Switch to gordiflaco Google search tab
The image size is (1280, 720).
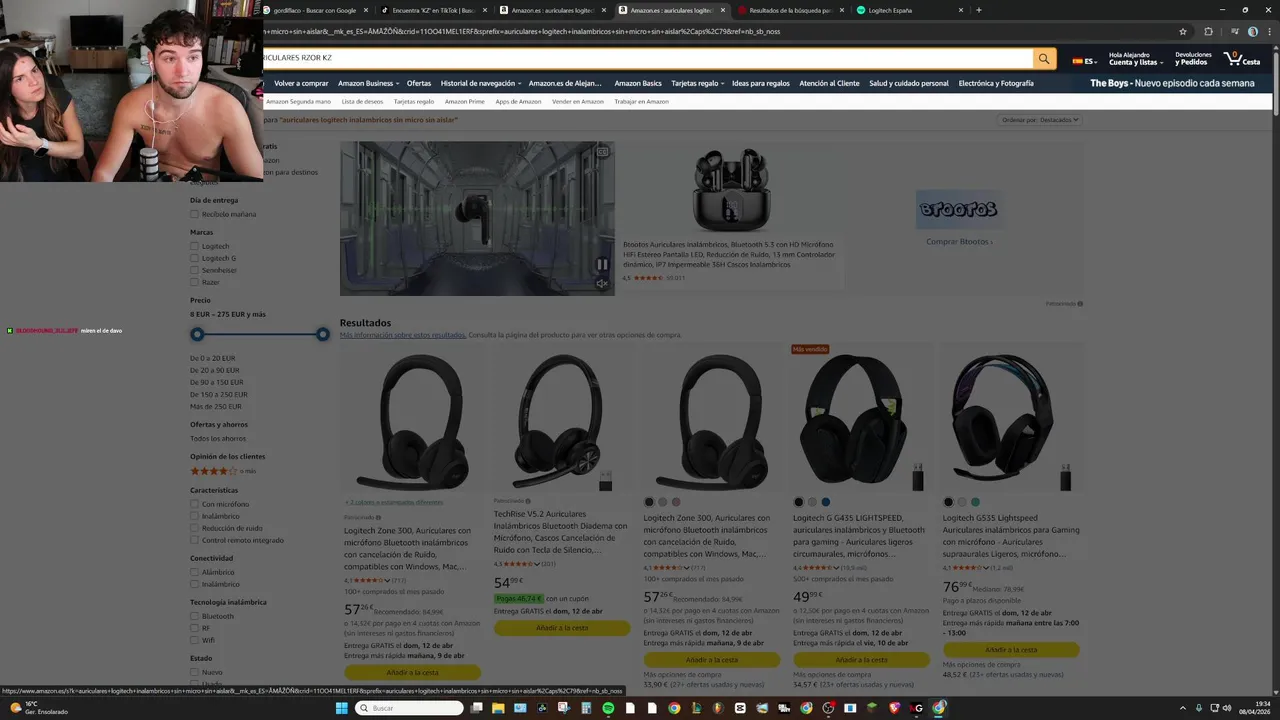tap(315, 10)
